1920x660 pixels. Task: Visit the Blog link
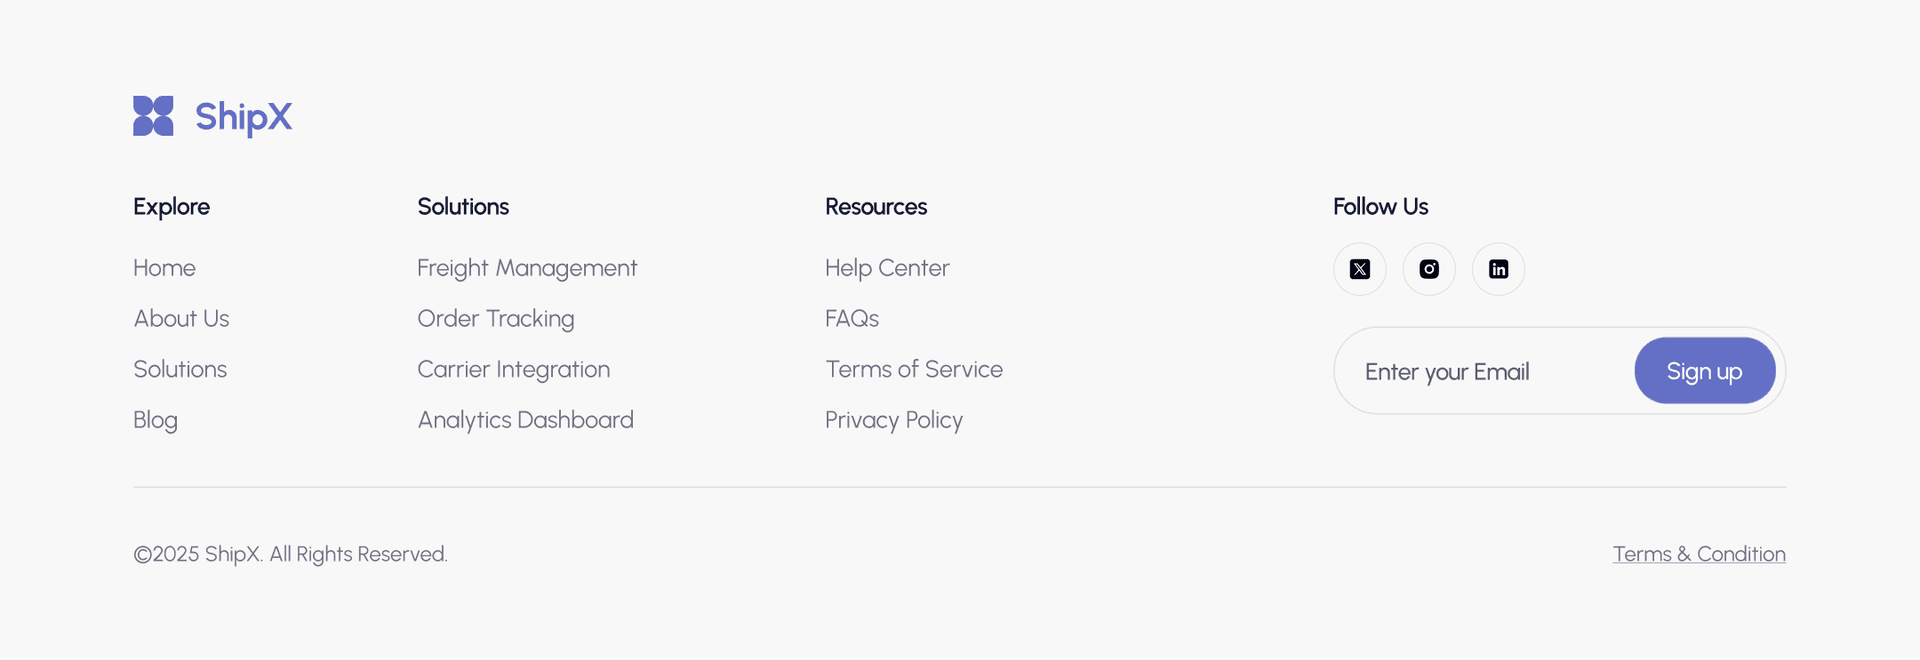point(155,420)
